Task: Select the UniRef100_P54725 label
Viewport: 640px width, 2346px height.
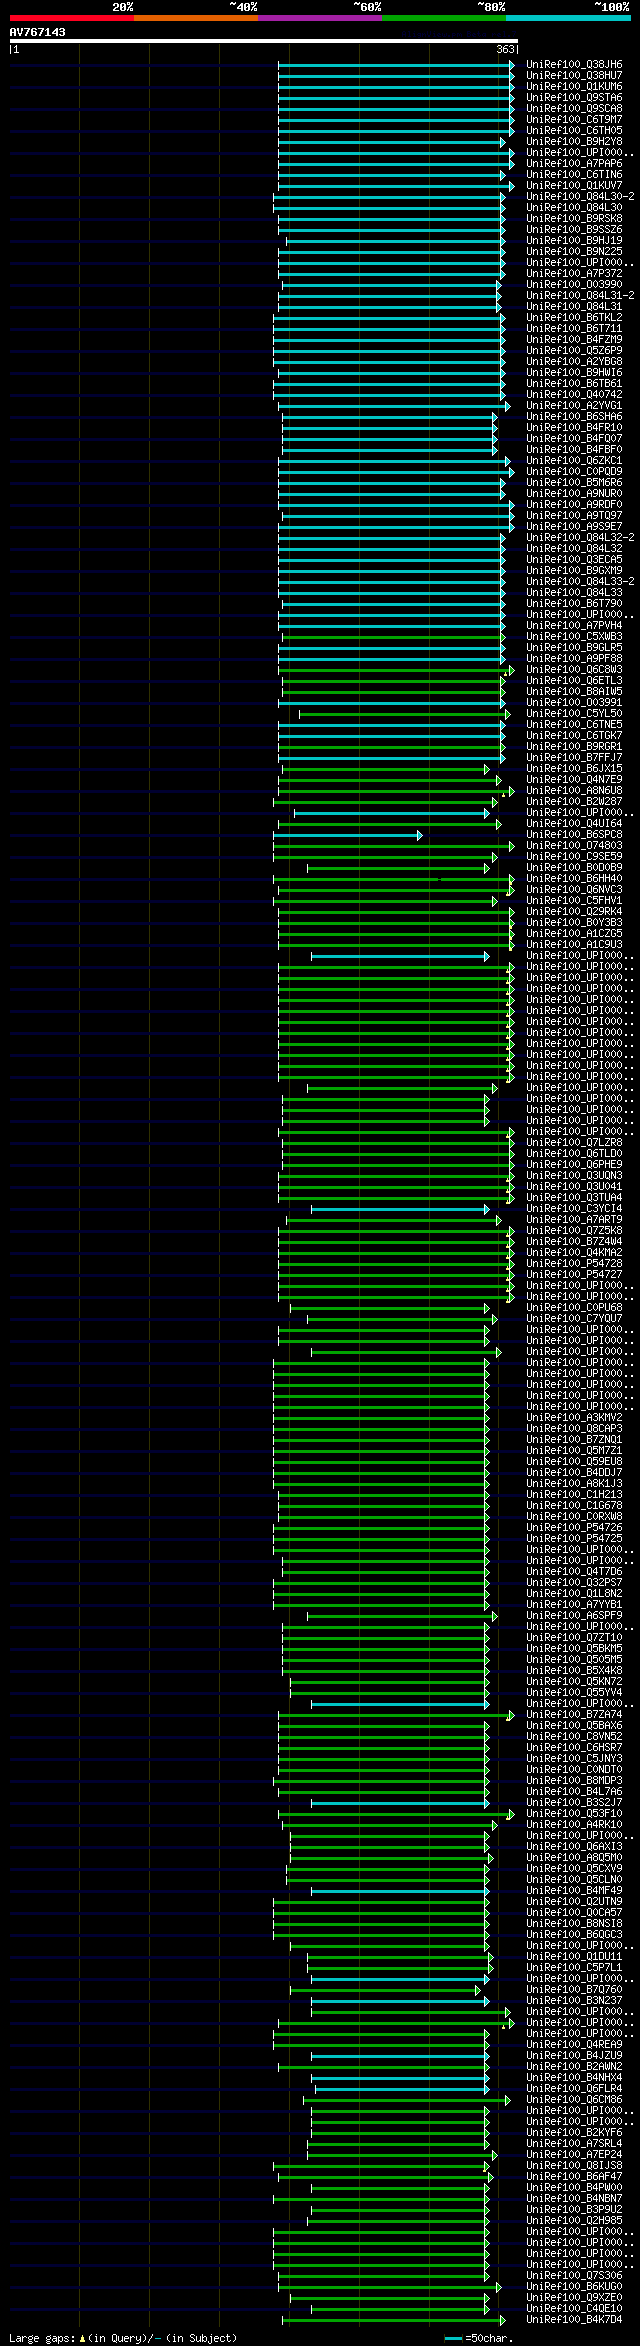Action: coord(574,1539)
